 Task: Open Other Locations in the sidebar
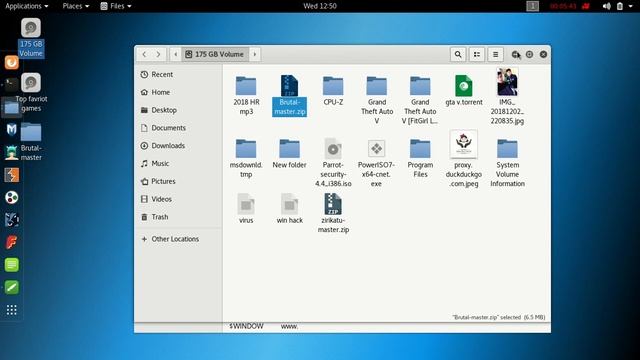178,239
